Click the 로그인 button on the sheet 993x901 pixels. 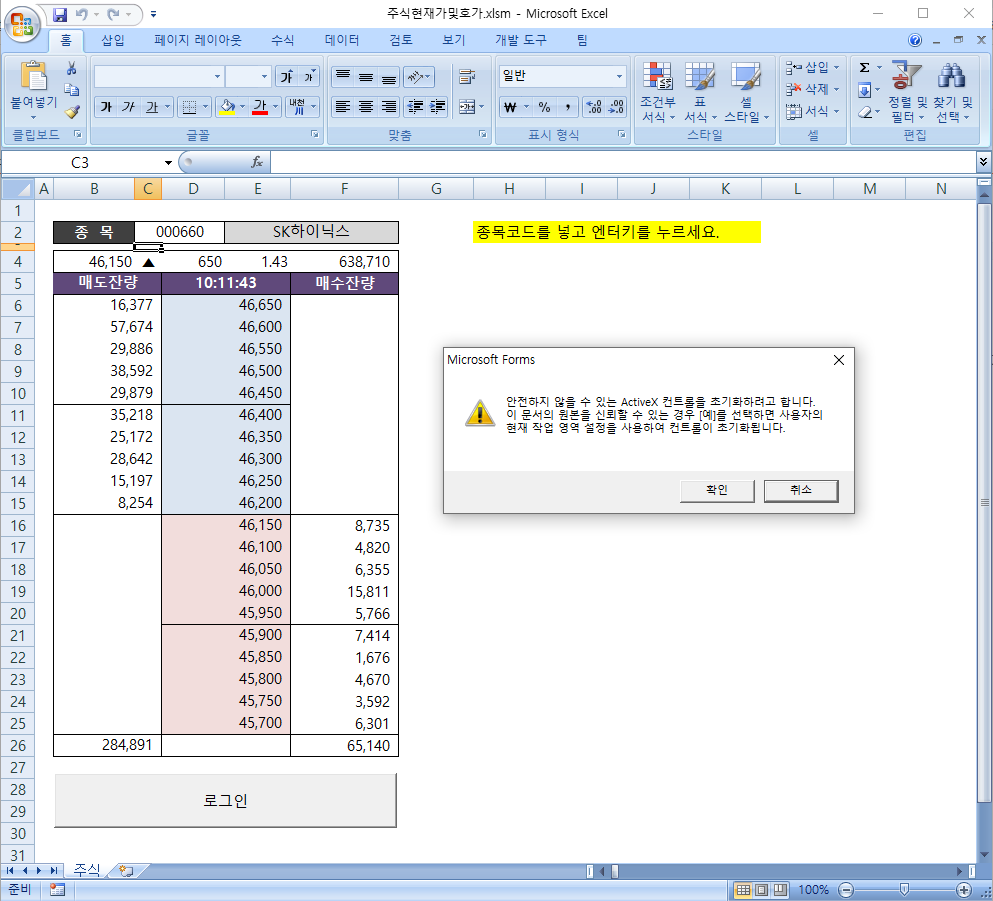[225, 800]
